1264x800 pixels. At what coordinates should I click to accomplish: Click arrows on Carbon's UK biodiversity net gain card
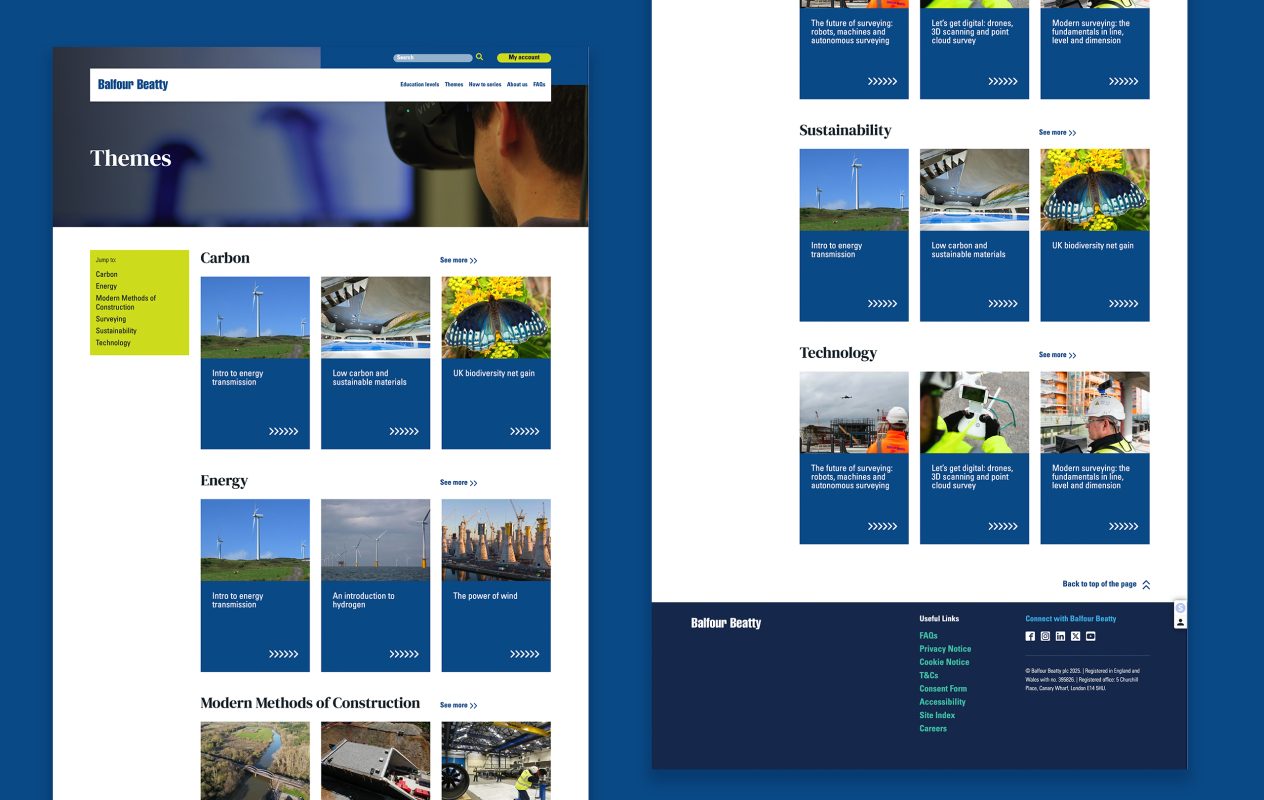(x=524, y=432)
